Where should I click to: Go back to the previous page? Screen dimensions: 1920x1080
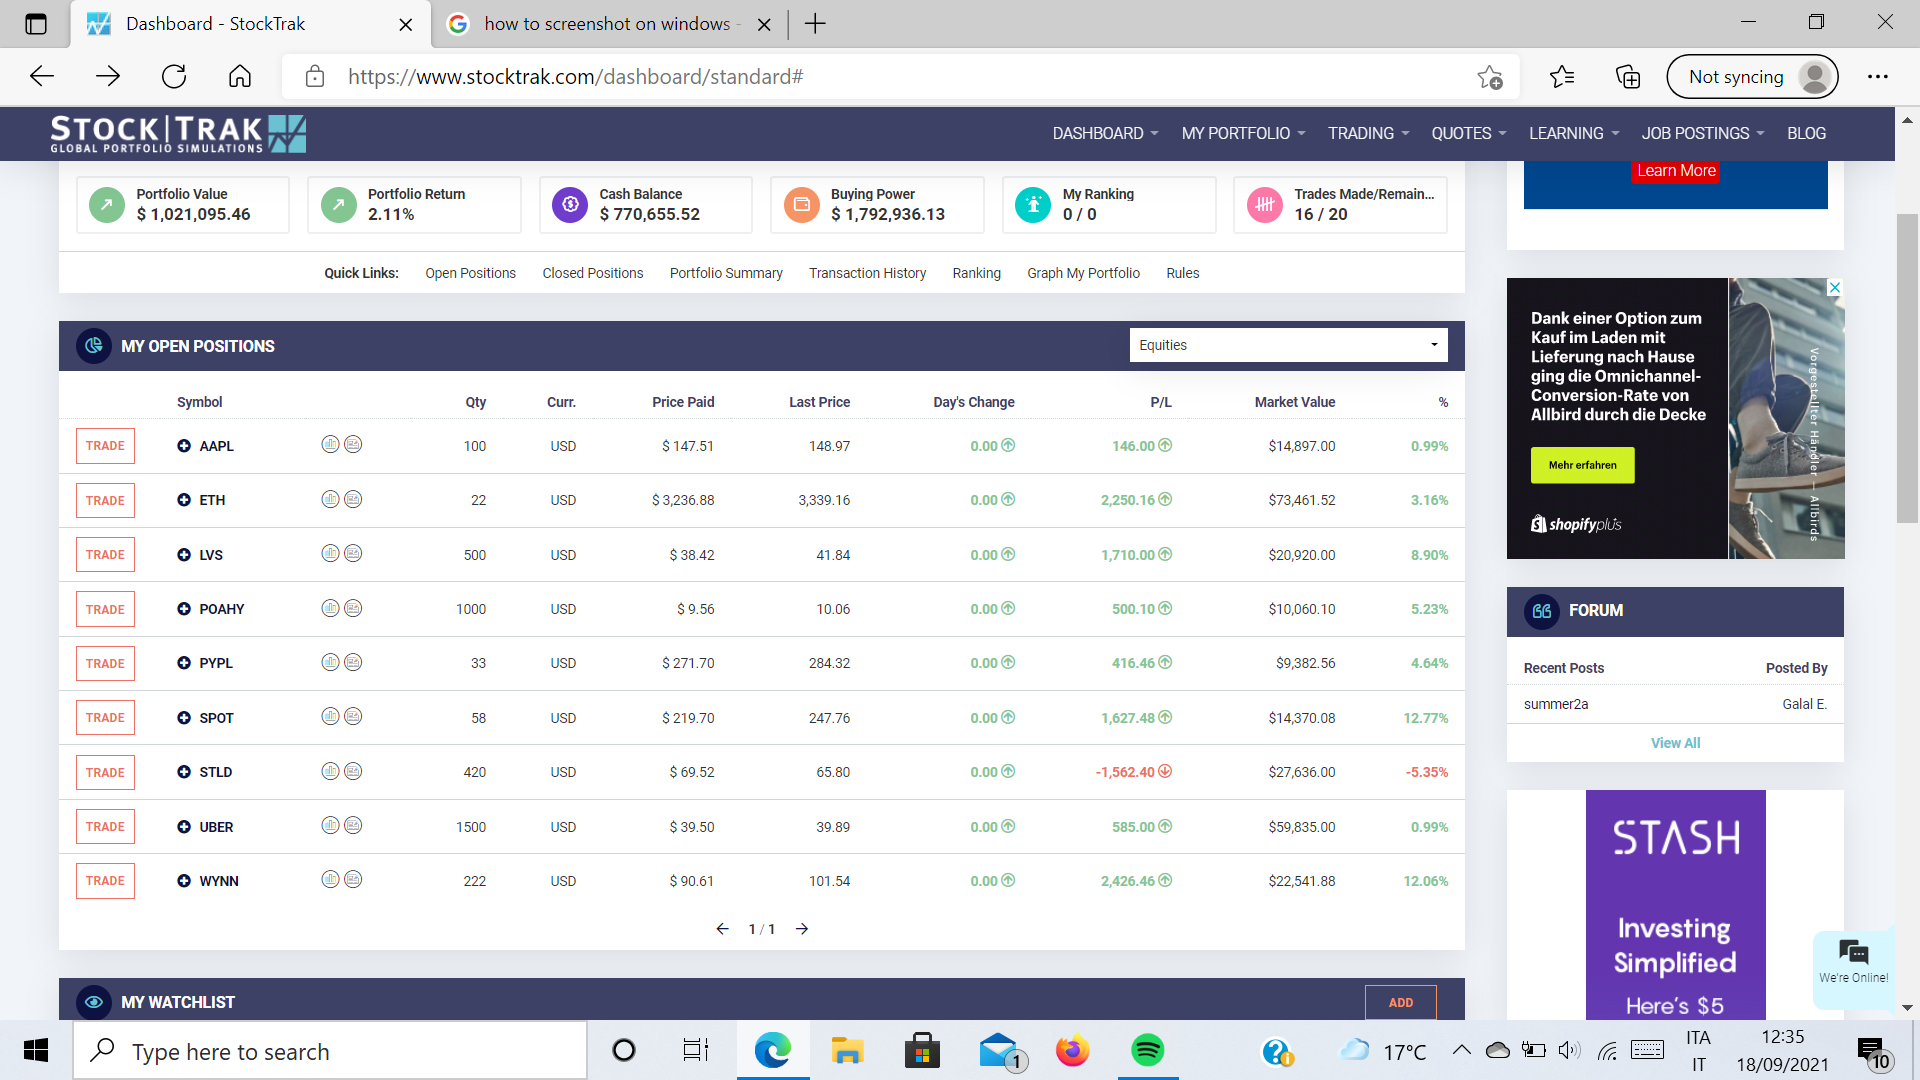tap(42, 77)
